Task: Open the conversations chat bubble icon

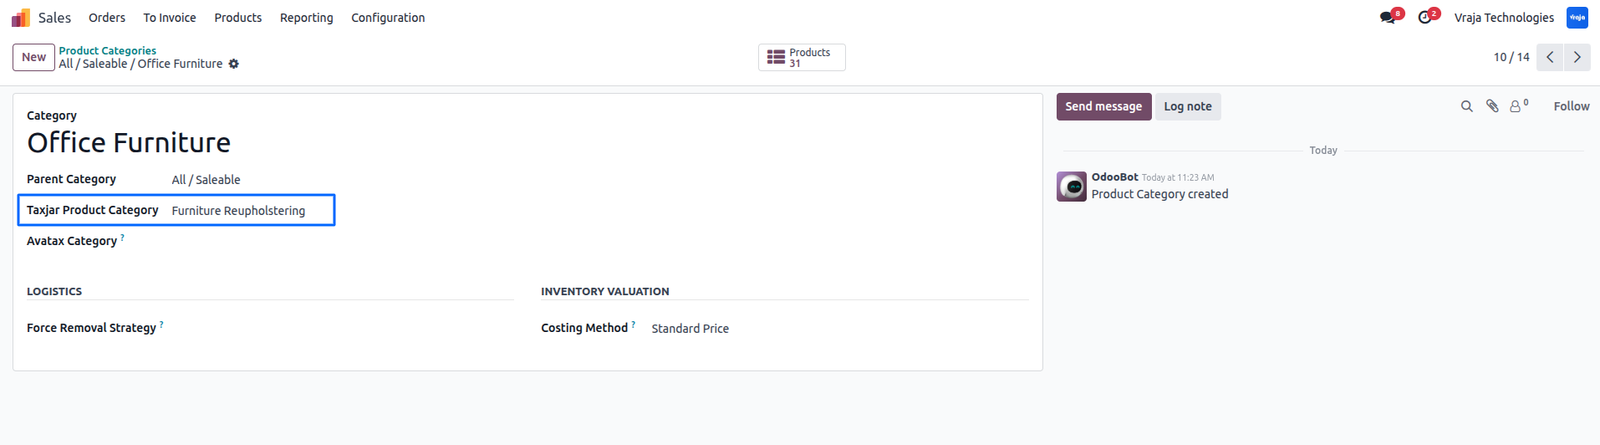Action: click(x=1387, y=18)
